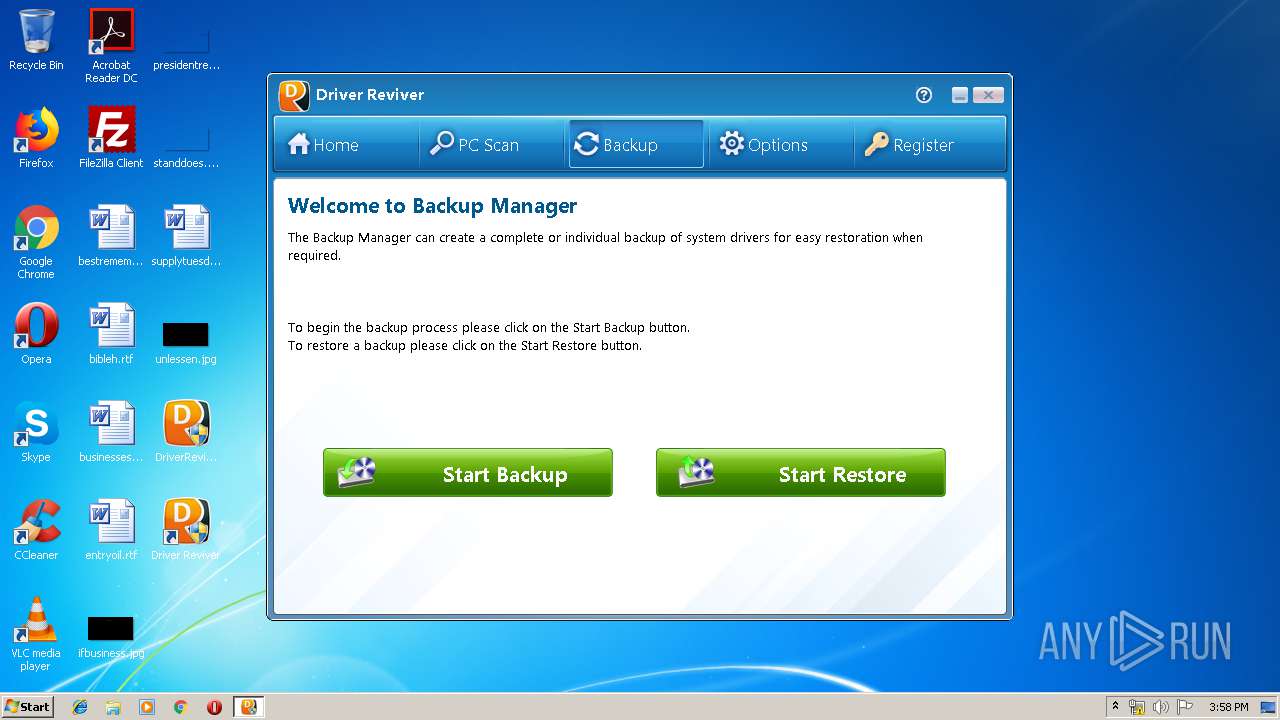Open VLC media player shortcut
This screenshot has height=720, width=1280.
36,634
